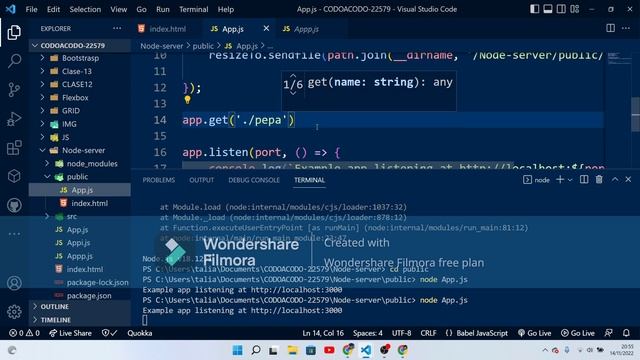Show additional activity bar views ellipsis
Screen dimensions: 640x360
tap(14, 234)
